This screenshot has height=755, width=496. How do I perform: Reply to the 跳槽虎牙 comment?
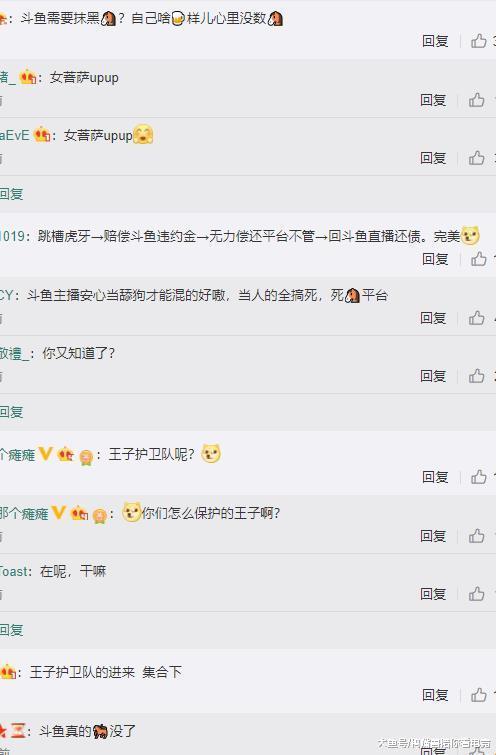click(435, 260)
